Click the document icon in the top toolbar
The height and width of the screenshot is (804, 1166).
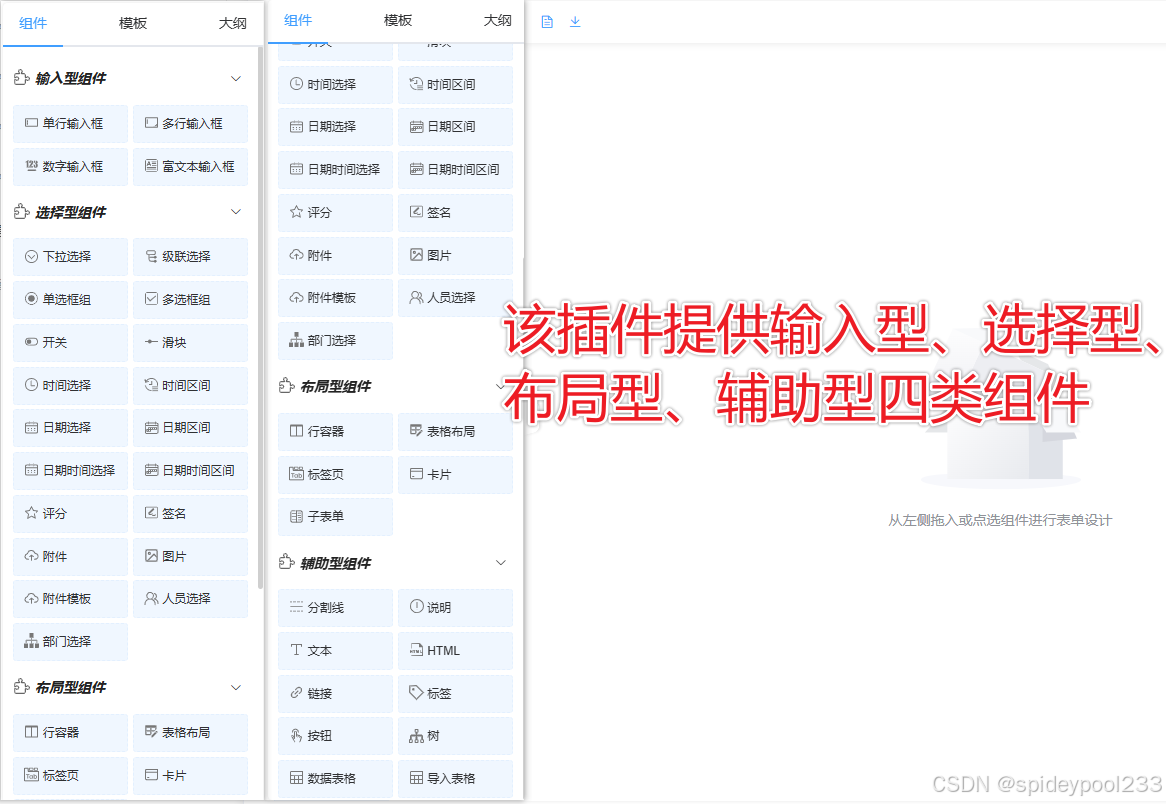click(547, 22)
